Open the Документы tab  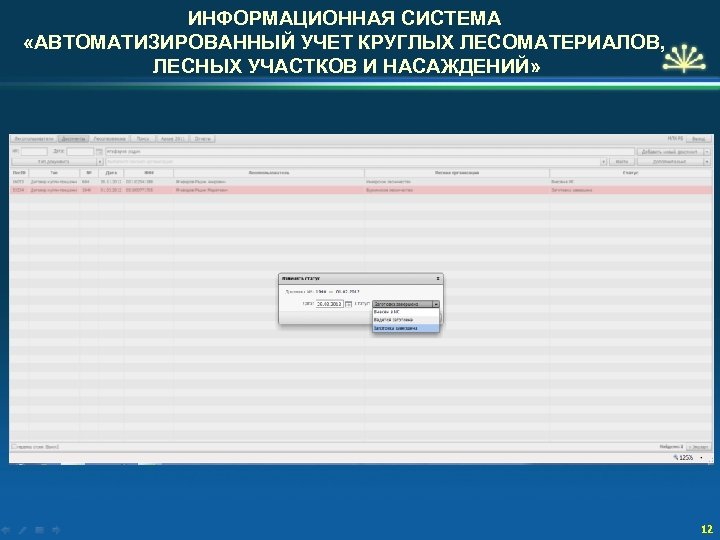[x=73, y=139]
